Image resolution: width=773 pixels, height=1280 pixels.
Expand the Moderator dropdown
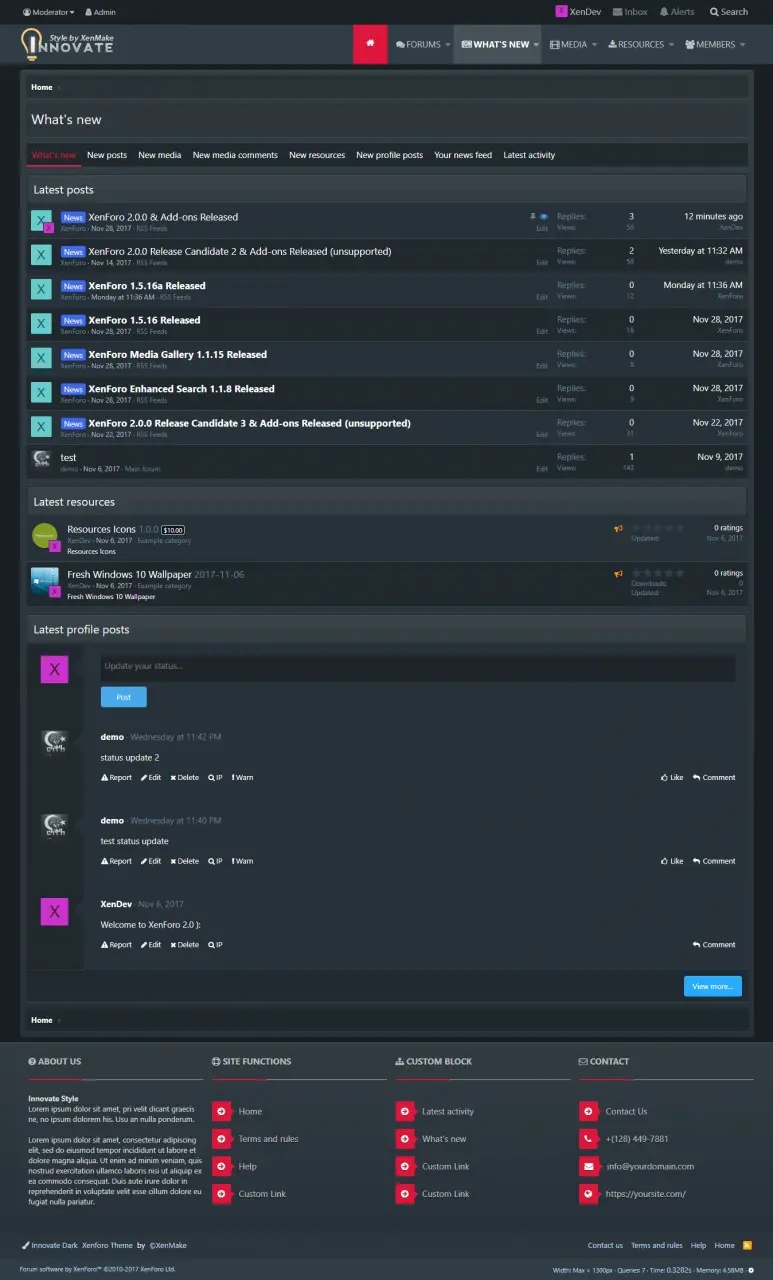[x=48, y=12]
